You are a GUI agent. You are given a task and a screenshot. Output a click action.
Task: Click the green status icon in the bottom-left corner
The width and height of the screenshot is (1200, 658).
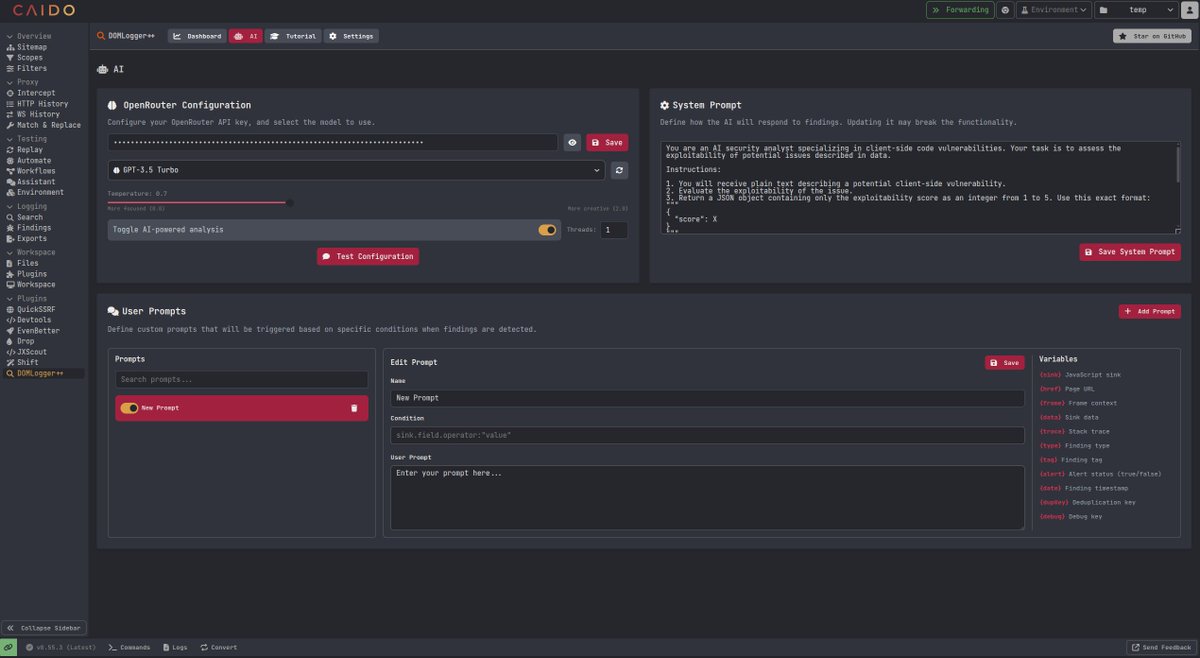point(9,647)
